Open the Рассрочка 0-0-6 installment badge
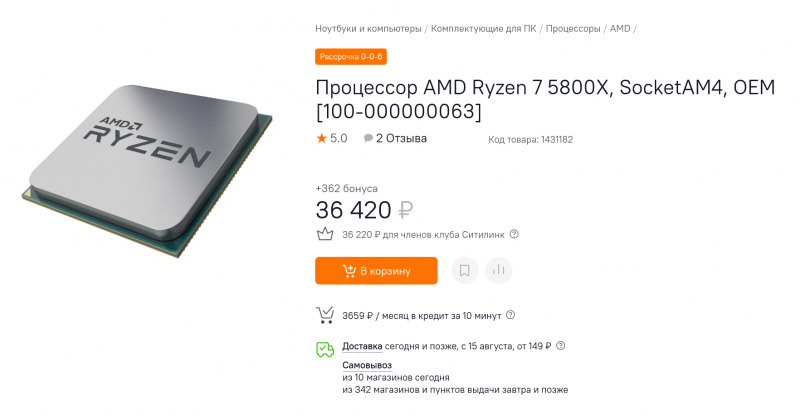800x415 pixels. click(x=351, y=57)
